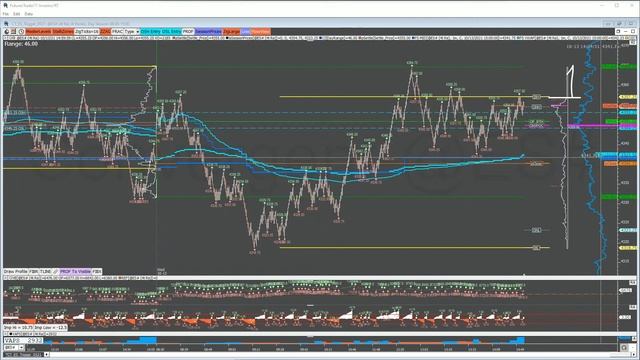Click the cyan DSL Entry button

pyautogui.click(x=171, y=31)
